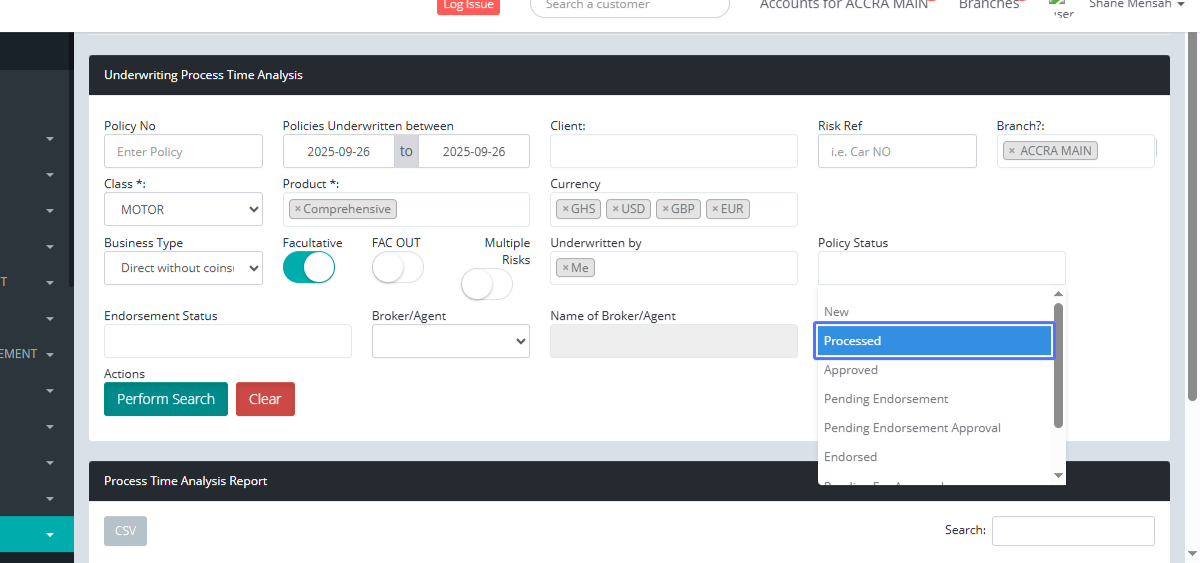The height and width of the screenshot is (563, 1200).
Task: Remove the USD currency tag
Action: click(x=615, y=209)
